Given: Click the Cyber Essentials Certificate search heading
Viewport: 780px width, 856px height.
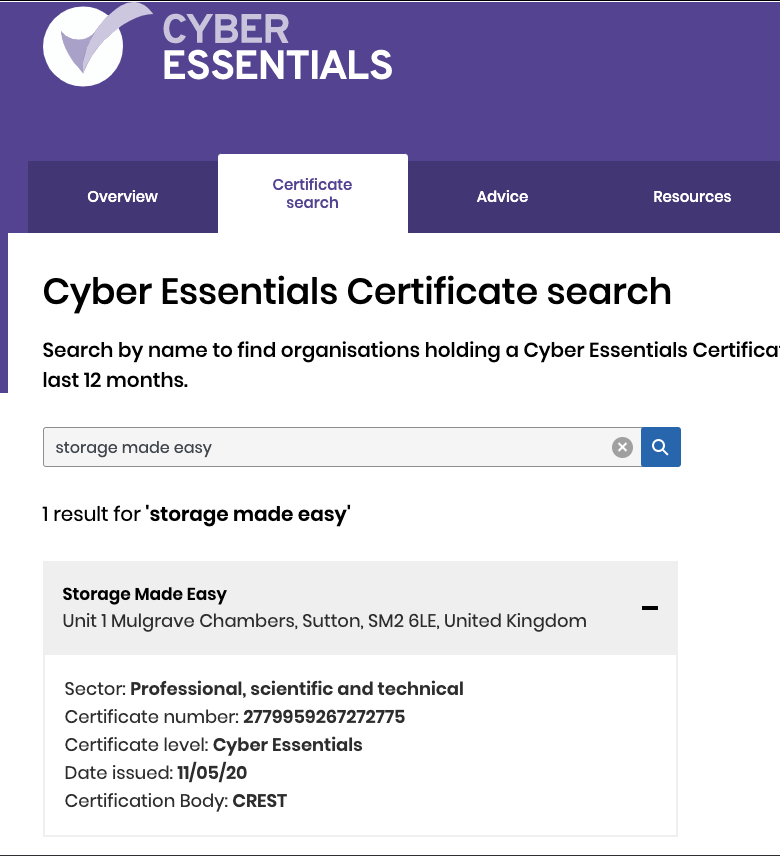Looking at the screenshot, I should click(357, 292).
